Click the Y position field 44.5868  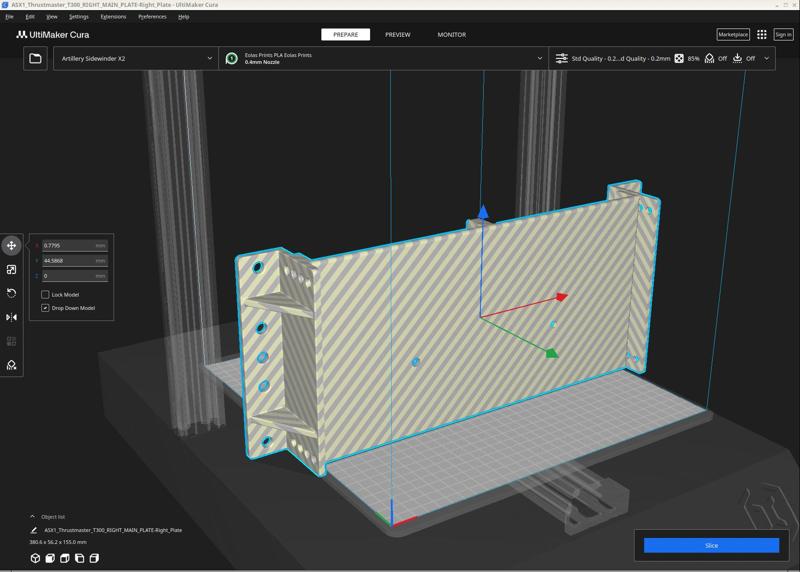[x=74, y=261]
